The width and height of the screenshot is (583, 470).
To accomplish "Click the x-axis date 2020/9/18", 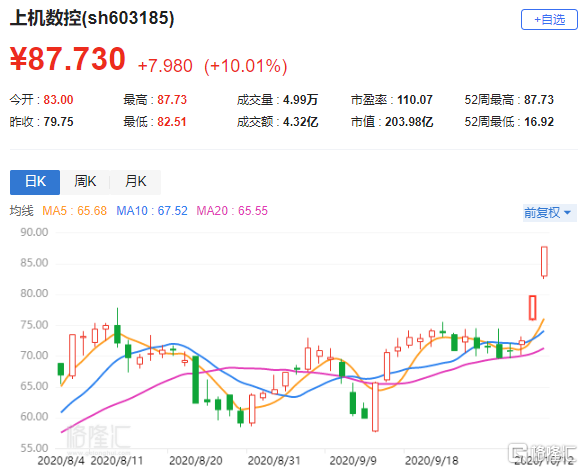I will (x=431, y=461).
